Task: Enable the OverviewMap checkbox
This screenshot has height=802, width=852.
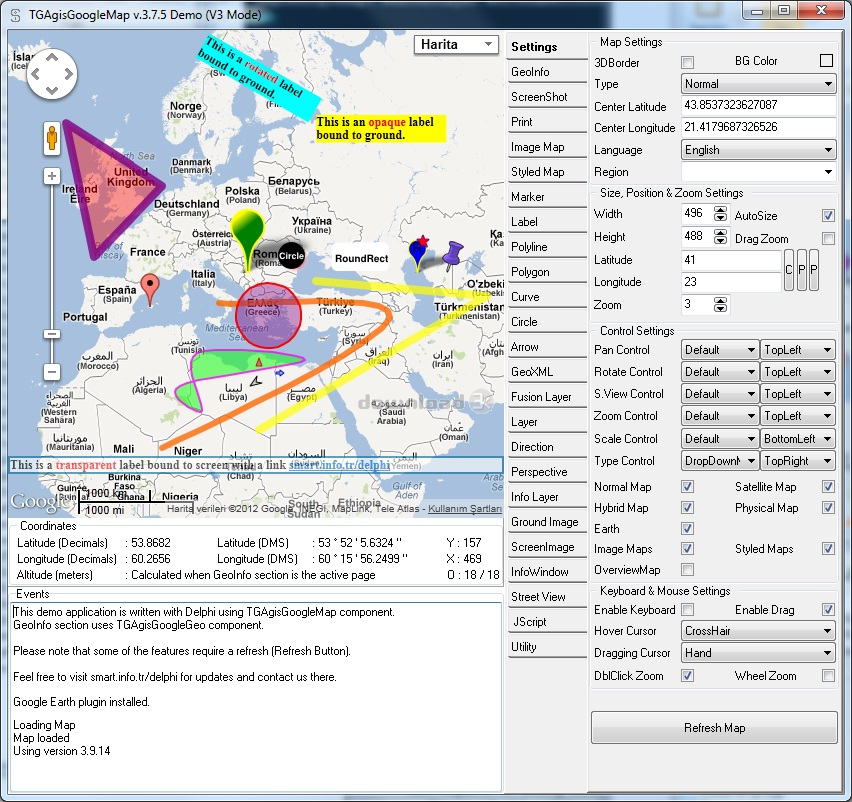Action: 687,569
